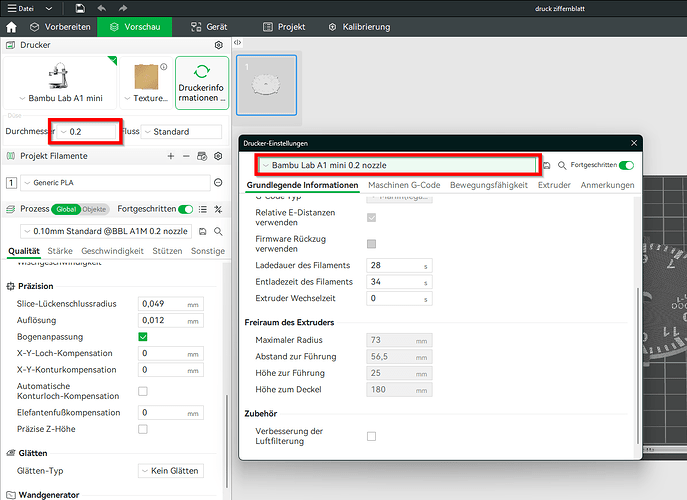Enable Präzise Z-Höhe checkbox
Screen dimensions: 687x500
pyautogui.click(x=143, y=429)
